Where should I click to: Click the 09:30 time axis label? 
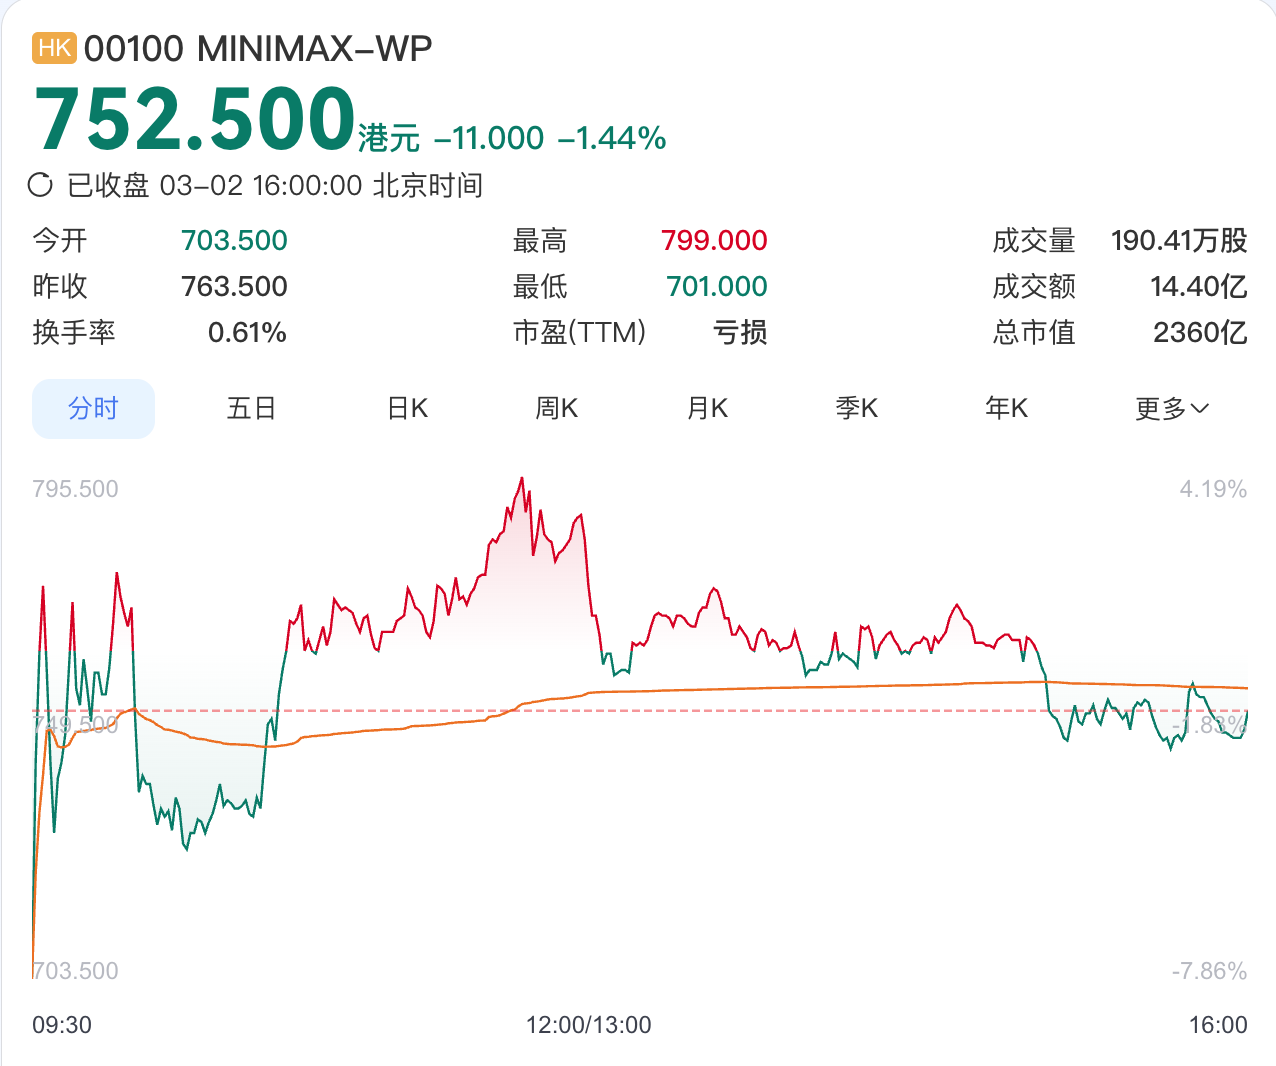[62, 1025]
